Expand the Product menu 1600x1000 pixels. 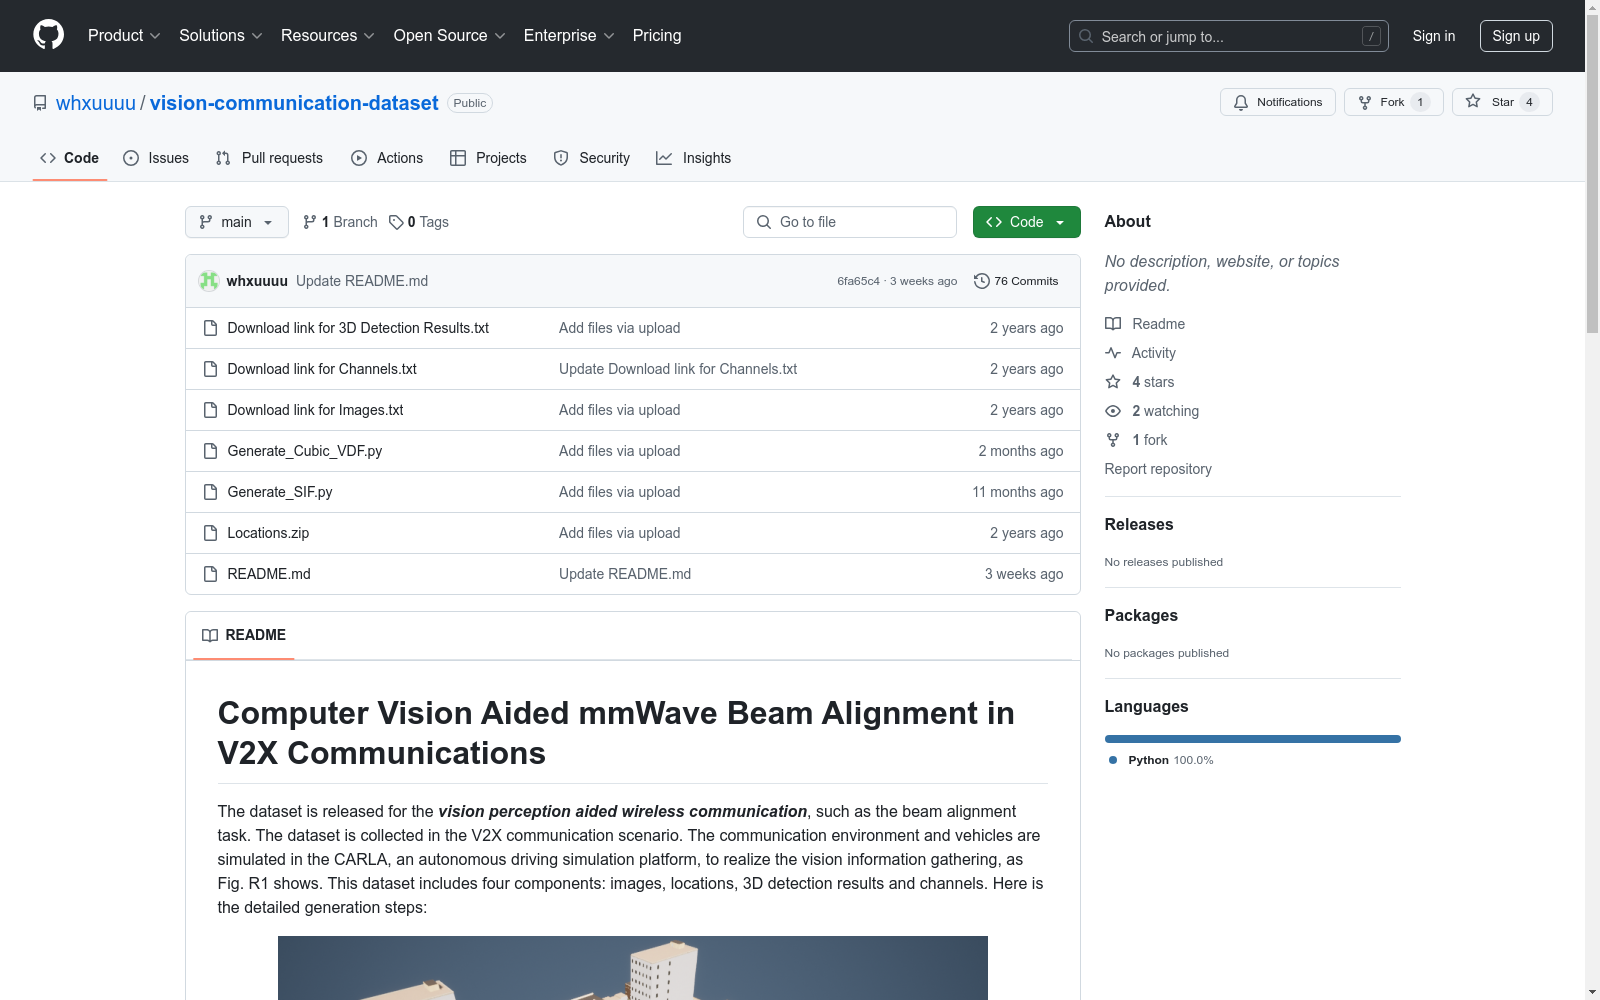124,35
